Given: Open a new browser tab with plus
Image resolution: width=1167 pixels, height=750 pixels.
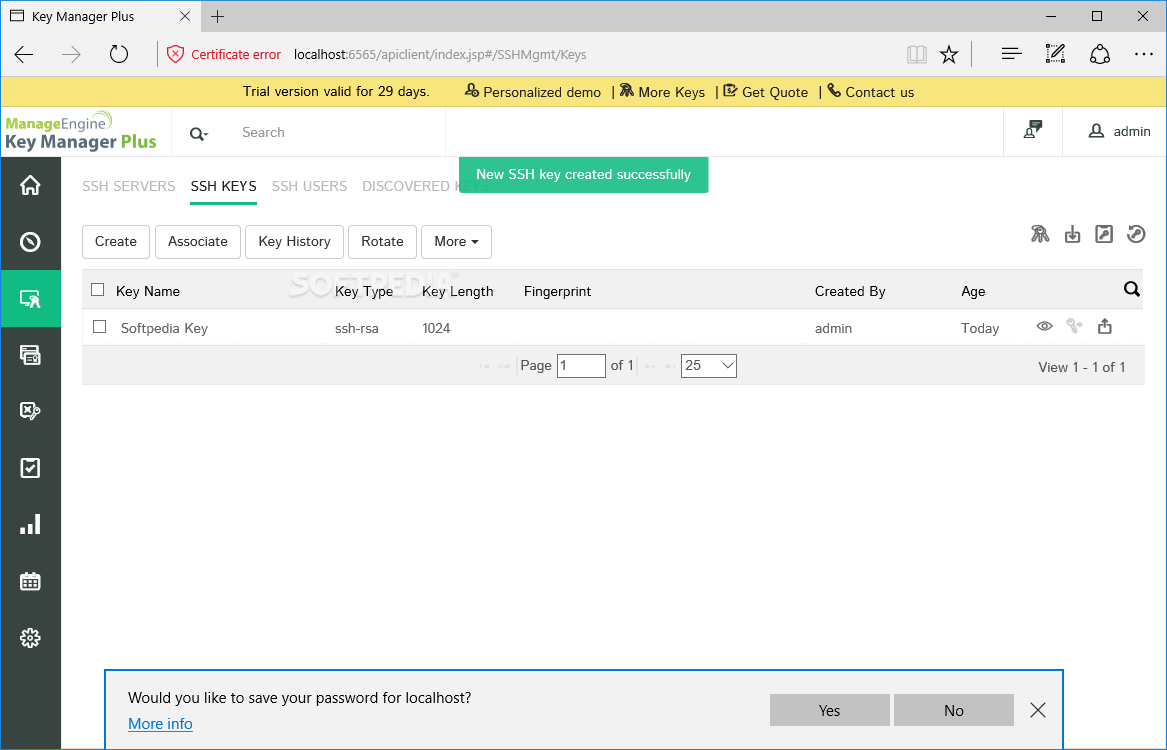Looking at the screenshot, I should point(217,16).
